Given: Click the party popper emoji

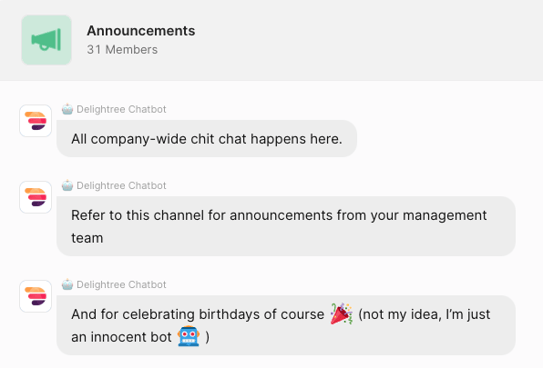Looking at the screenshot, I should 341,314.
